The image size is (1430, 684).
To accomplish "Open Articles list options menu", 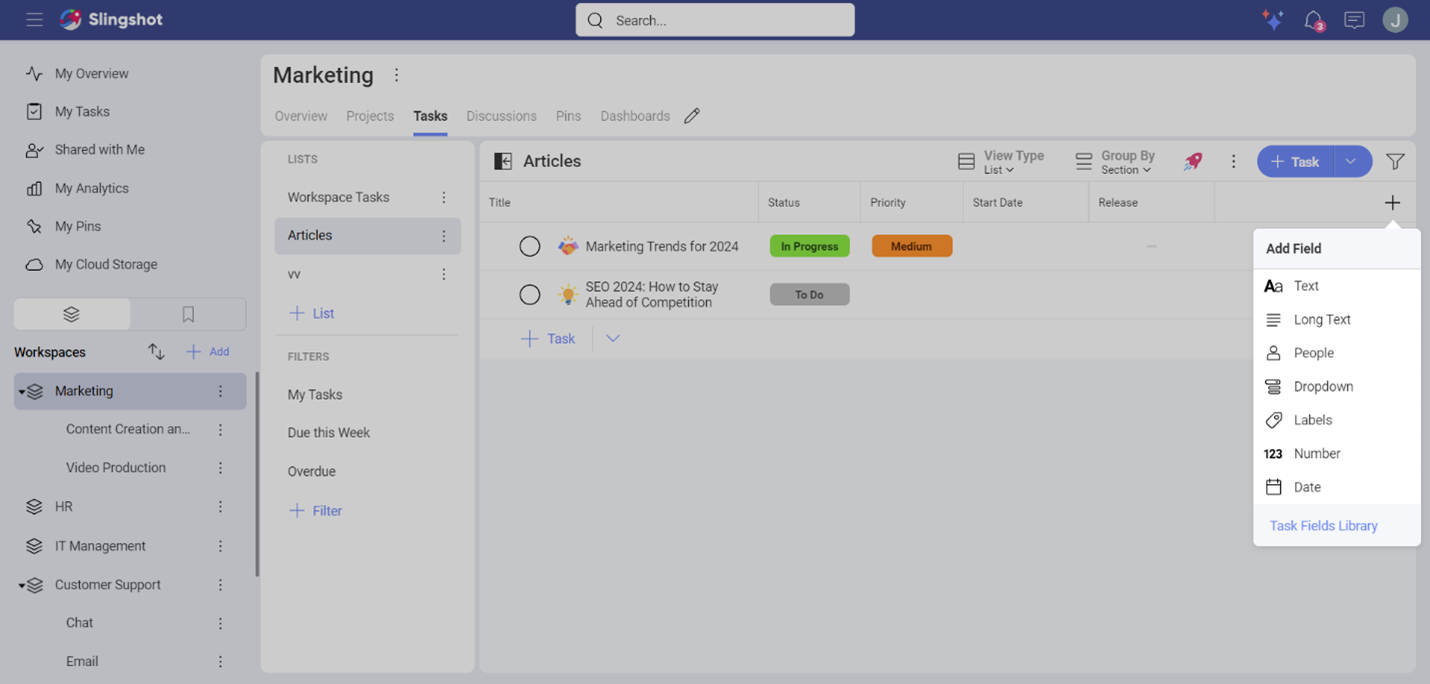I will [x=444, y=235].
